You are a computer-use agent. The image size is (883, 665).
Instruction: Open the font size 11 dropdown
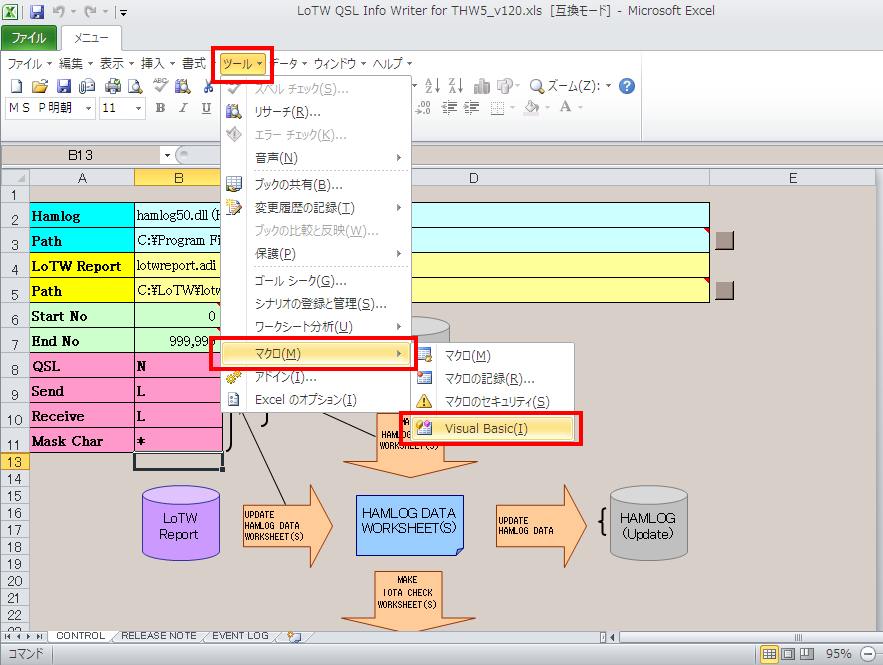[x=138, y=108]
